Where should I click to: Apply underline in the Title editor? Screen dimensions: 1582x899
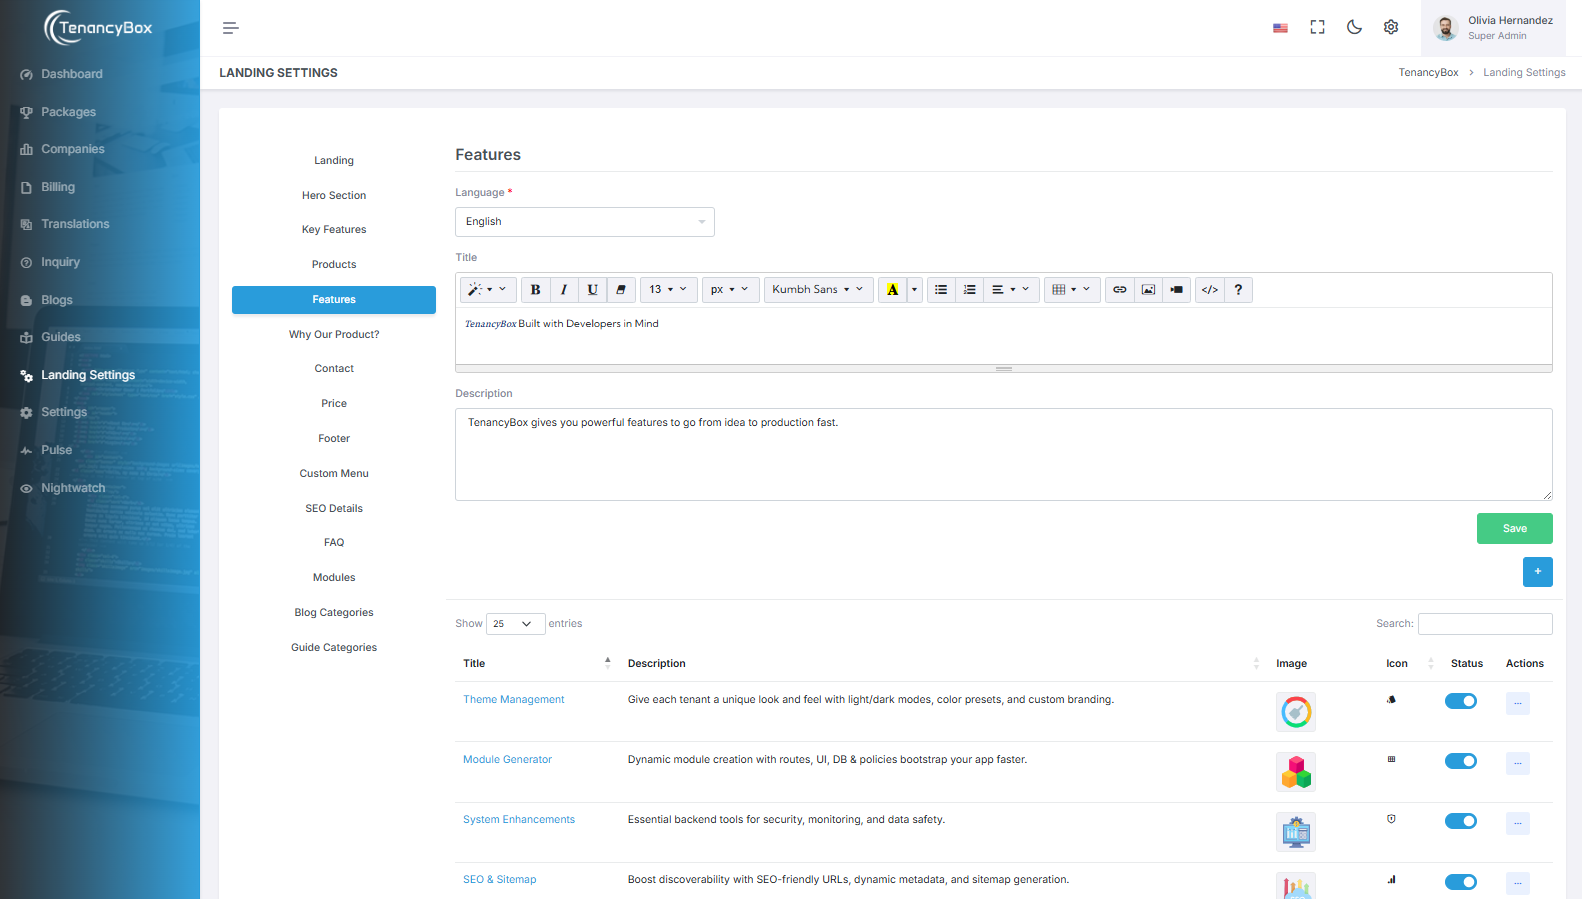pyautogui.click(x=592, y=290)
